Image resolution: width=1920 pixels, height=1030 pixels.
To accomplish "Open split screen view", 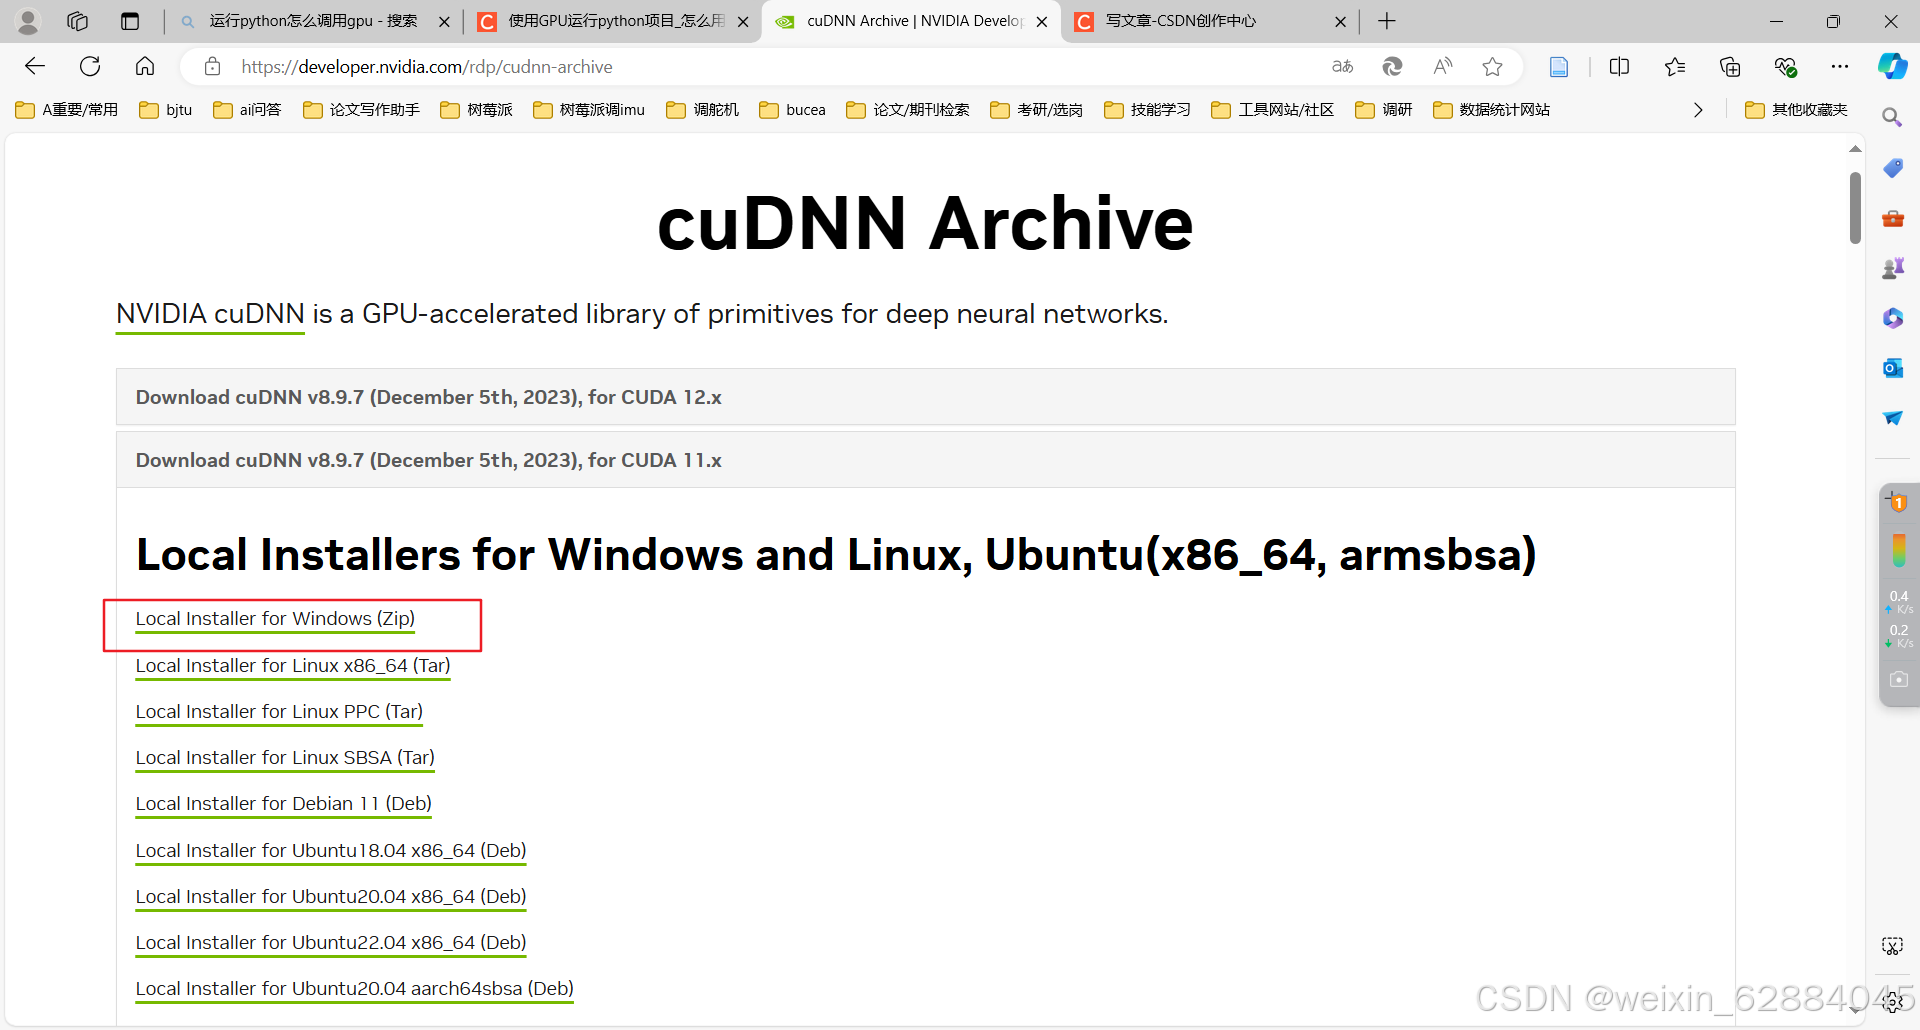I will [1619, 66].
